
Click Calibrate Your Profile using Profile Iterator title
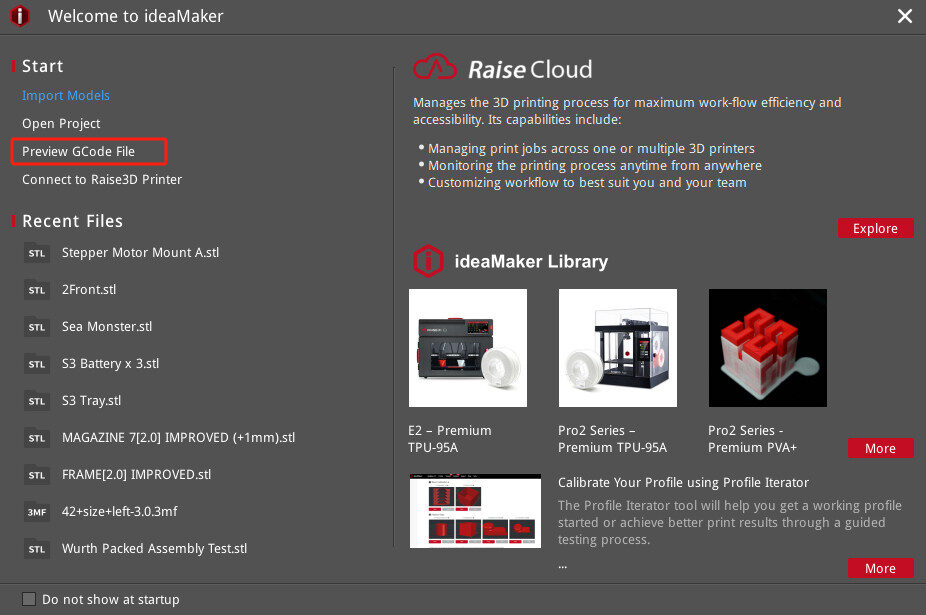pos(683,483)
